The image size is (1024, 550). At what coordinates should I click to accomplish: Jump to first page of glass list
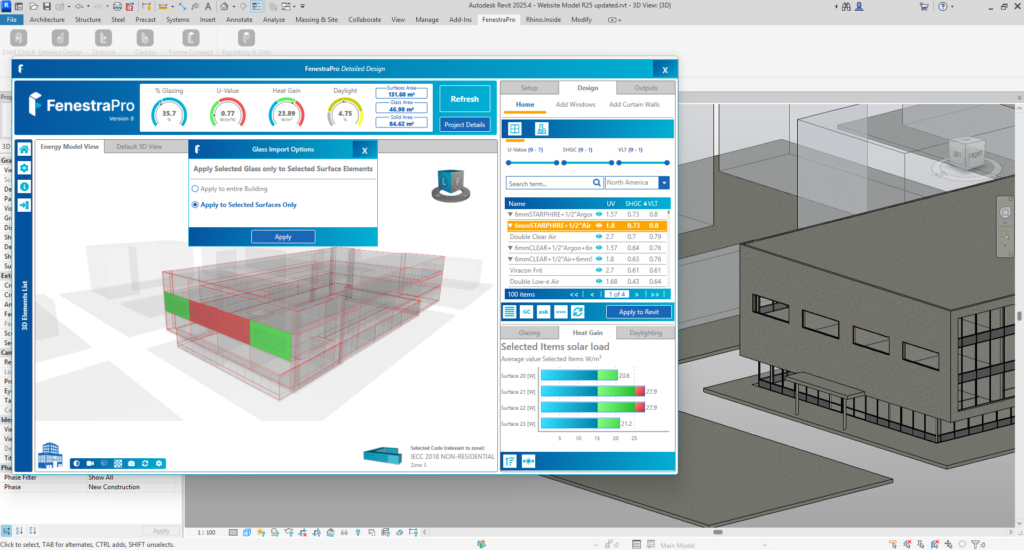pos(574,295)
